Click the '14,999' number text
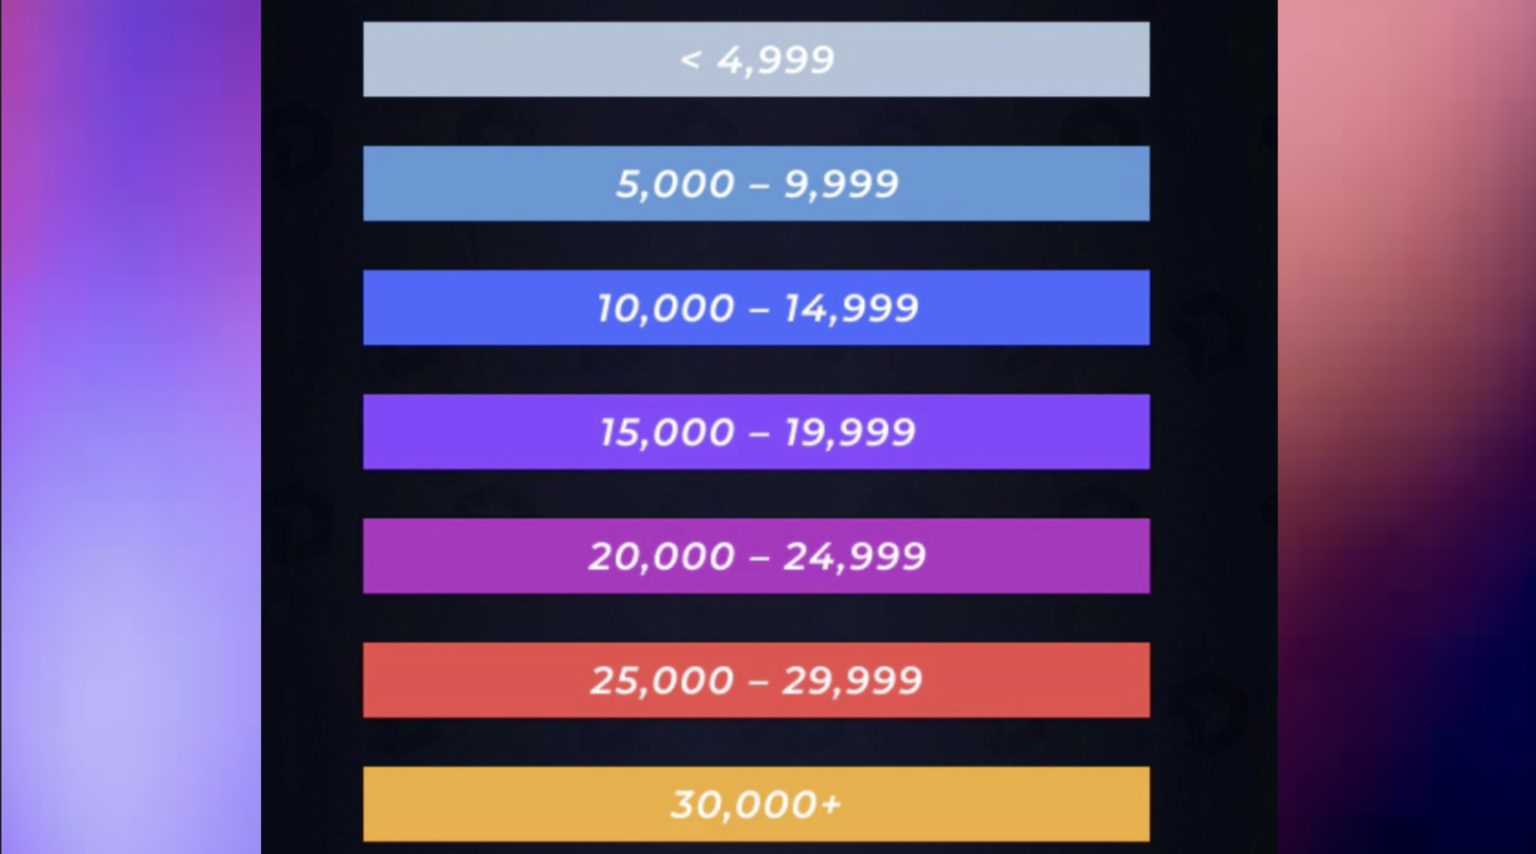Viewport: 1536px width, 854px height. pyautogui.click(x=850, y=308)
